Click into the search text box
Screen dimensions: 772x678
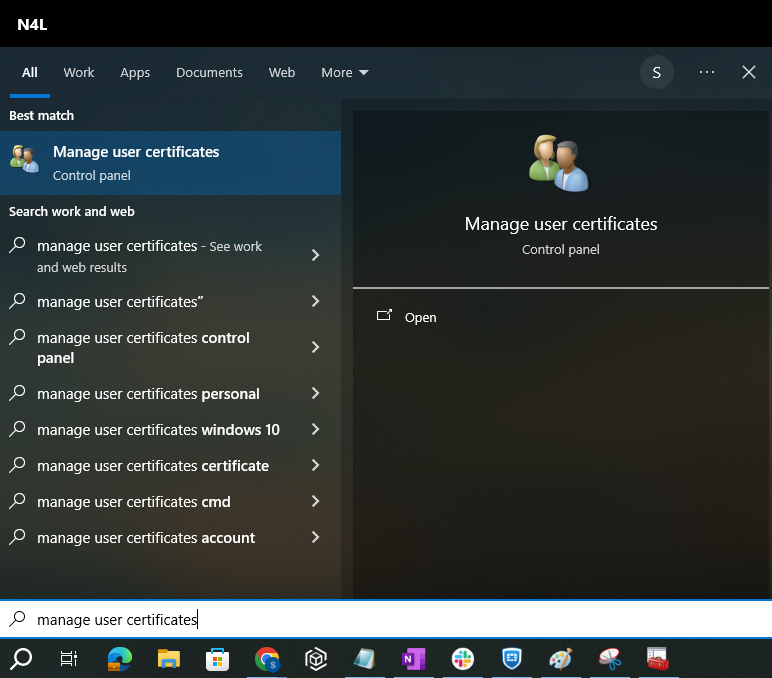coord(400,620)
